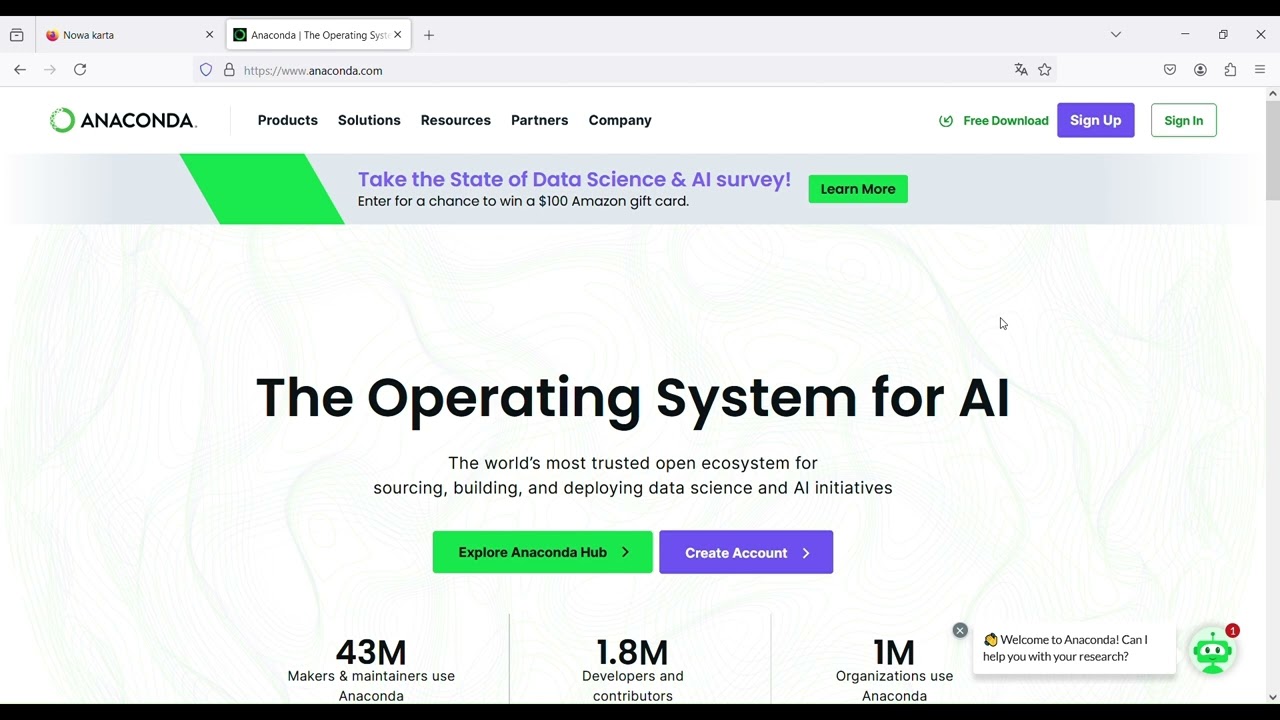Click the tracking protection shield icon

tap(206, 70)
